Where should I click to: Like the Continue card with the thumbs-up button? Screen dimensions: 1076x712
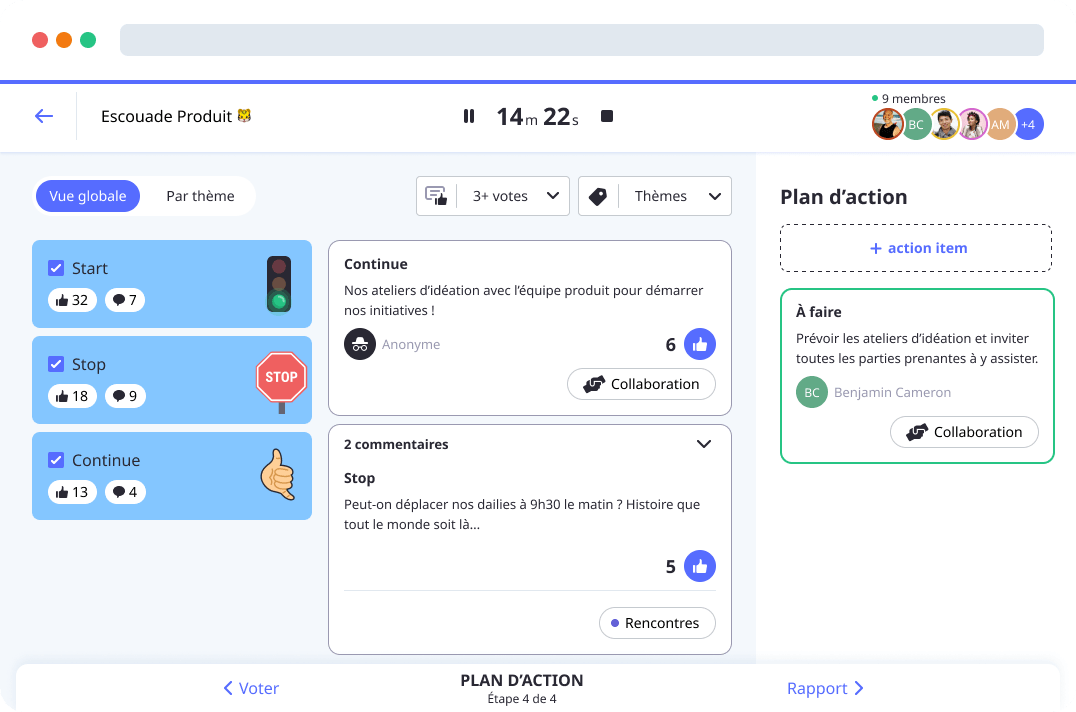[x=700, y=344]
